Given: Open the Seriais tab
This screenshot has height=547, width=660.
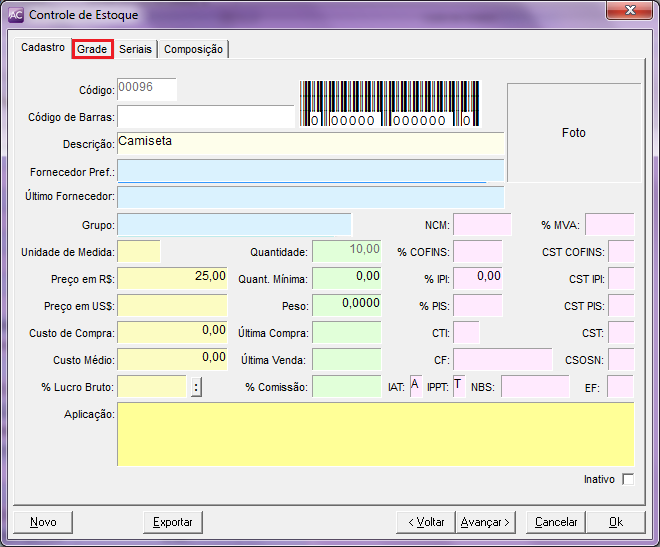Looking at the screenshot, I should click(135, 49).
